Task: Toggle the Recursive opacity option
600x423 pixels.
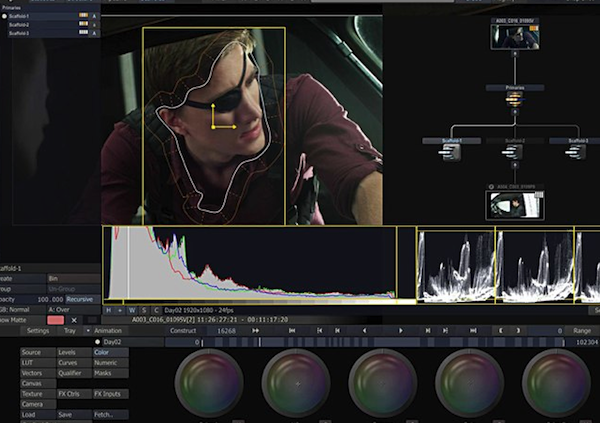Action: point(80,299)
